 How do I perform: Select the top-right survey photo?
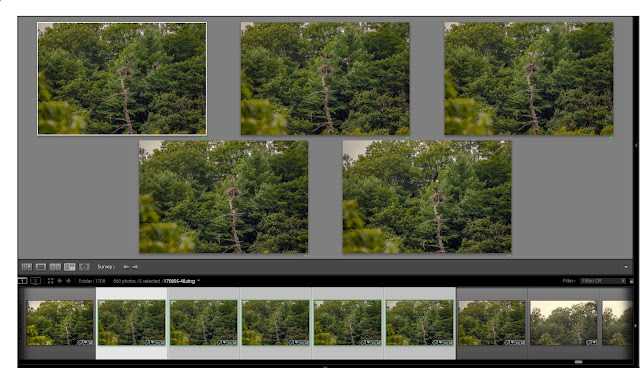[529, 78]
